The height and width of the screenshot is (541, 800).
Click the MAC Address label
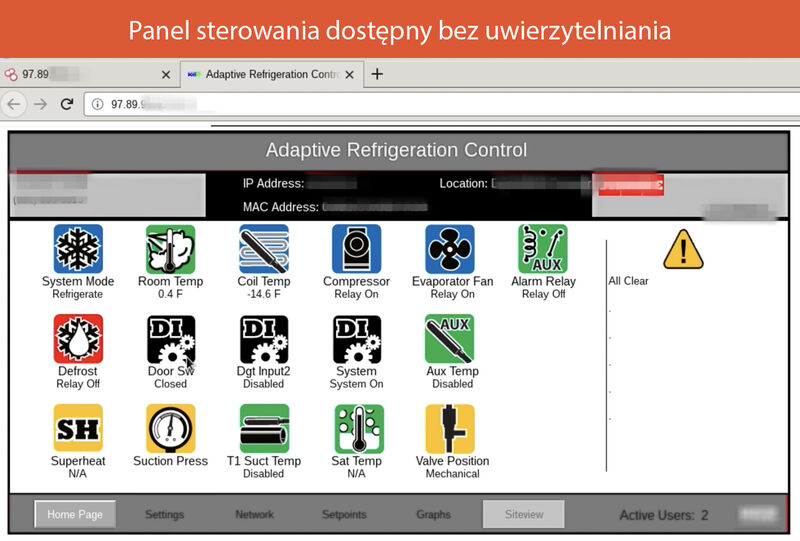(281, 207)
